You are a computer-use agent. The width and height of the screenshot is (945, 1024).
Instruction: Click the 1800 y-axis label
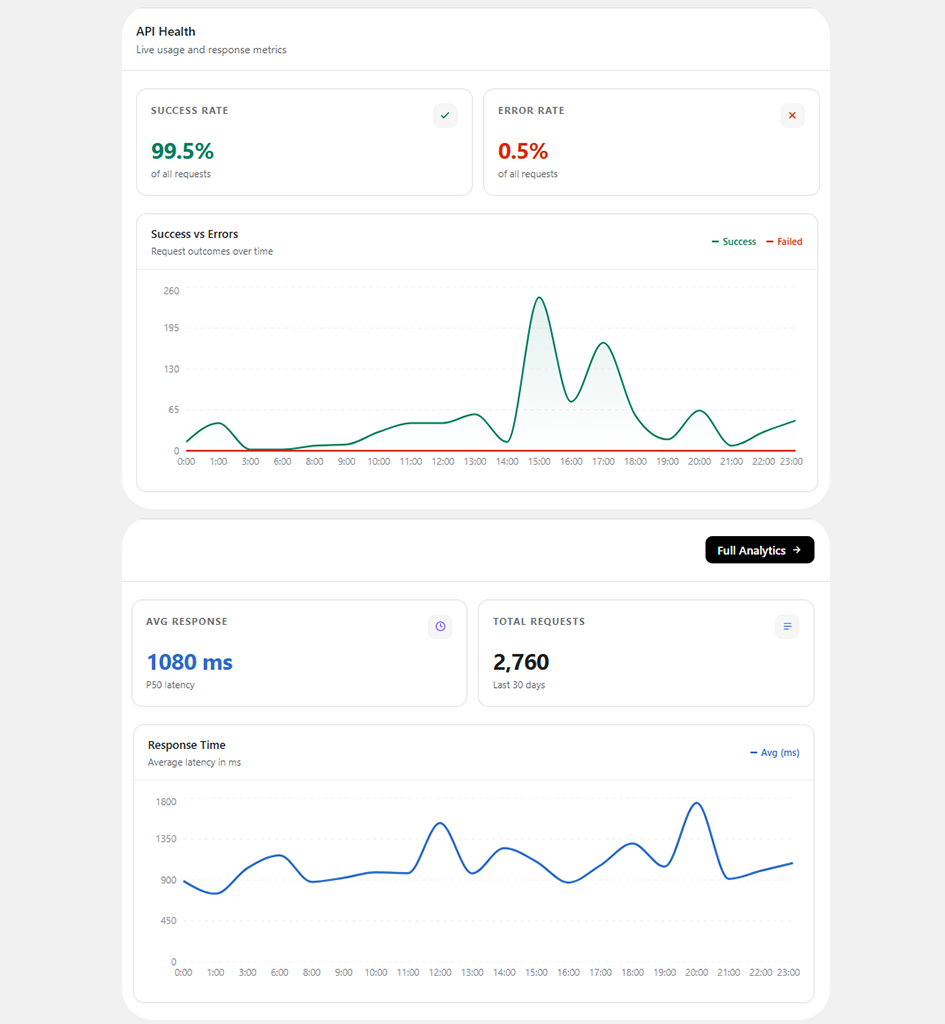coord(166,801)
